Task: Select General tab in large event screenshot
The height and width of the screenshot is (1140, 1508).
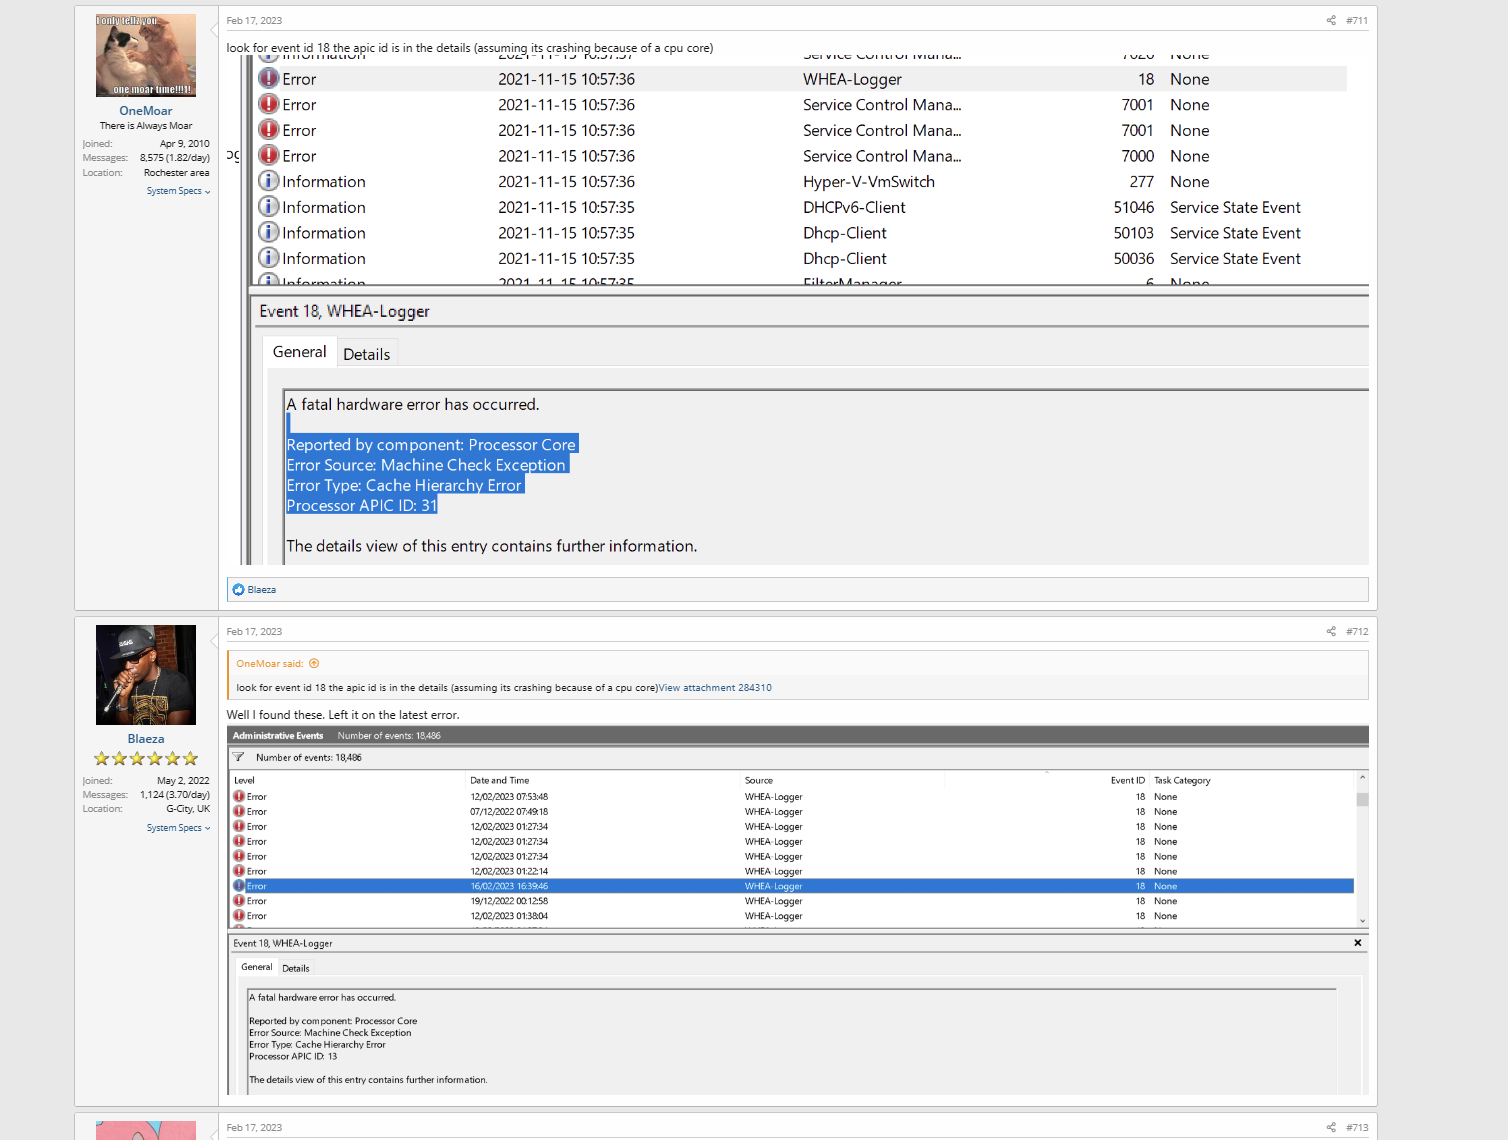Action: pos(300,352)
